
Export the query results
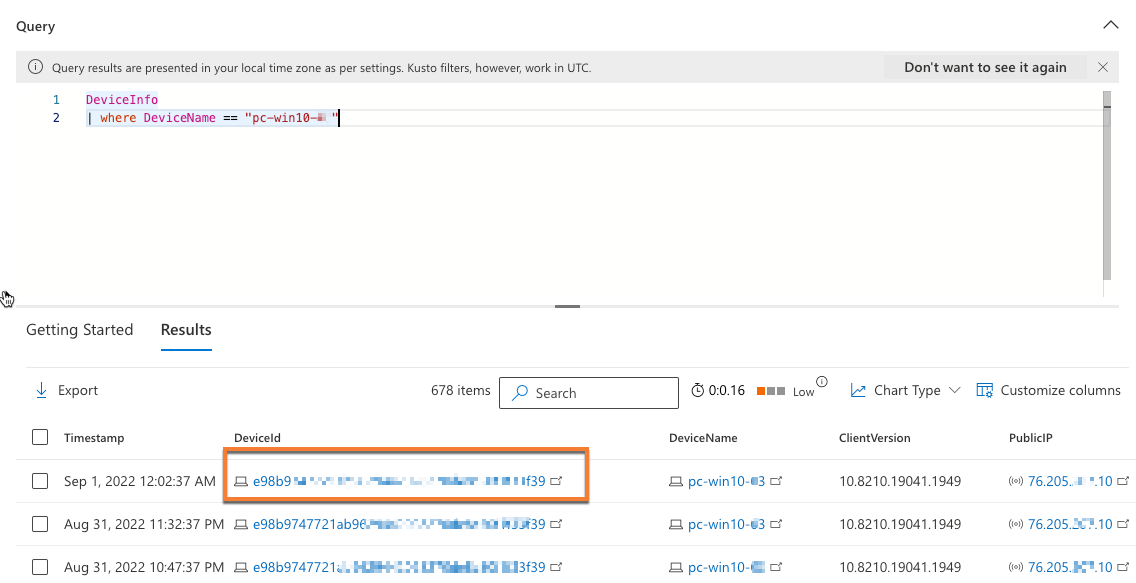coord(66,390)
